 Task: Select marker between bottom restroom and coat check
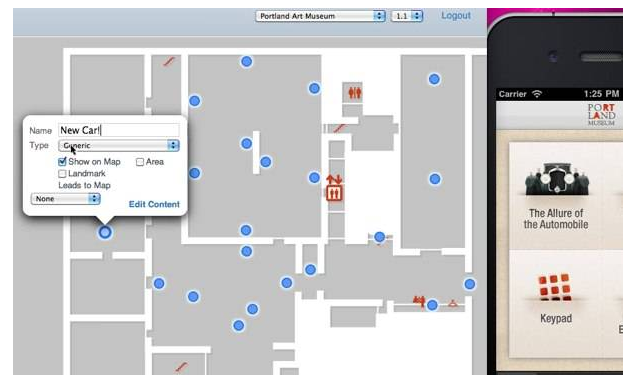(432, 305)
